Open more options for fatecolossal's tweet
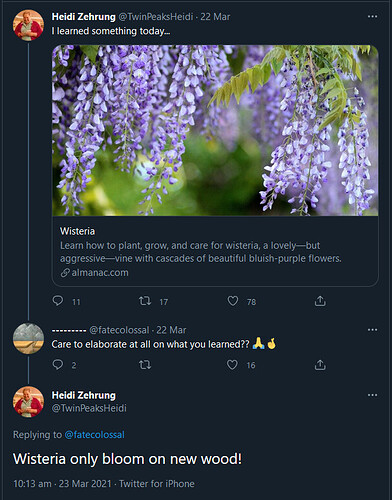392x500 pixels. tap(372, 330)
